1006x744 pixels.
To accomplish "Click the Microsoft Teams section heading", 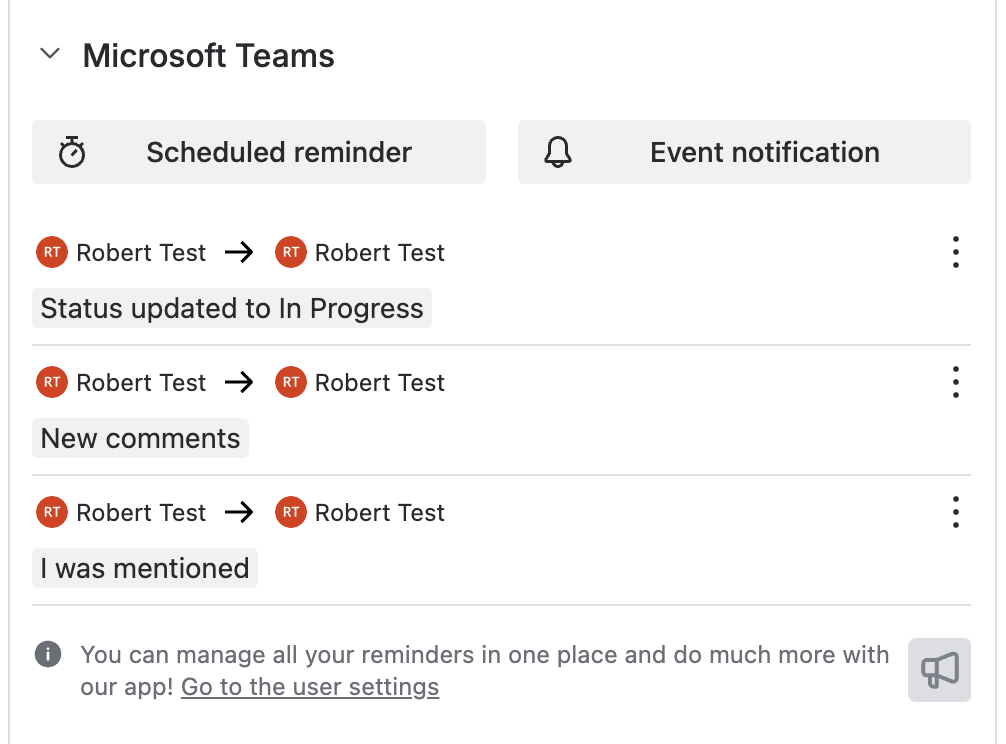I will click(209, 56).
